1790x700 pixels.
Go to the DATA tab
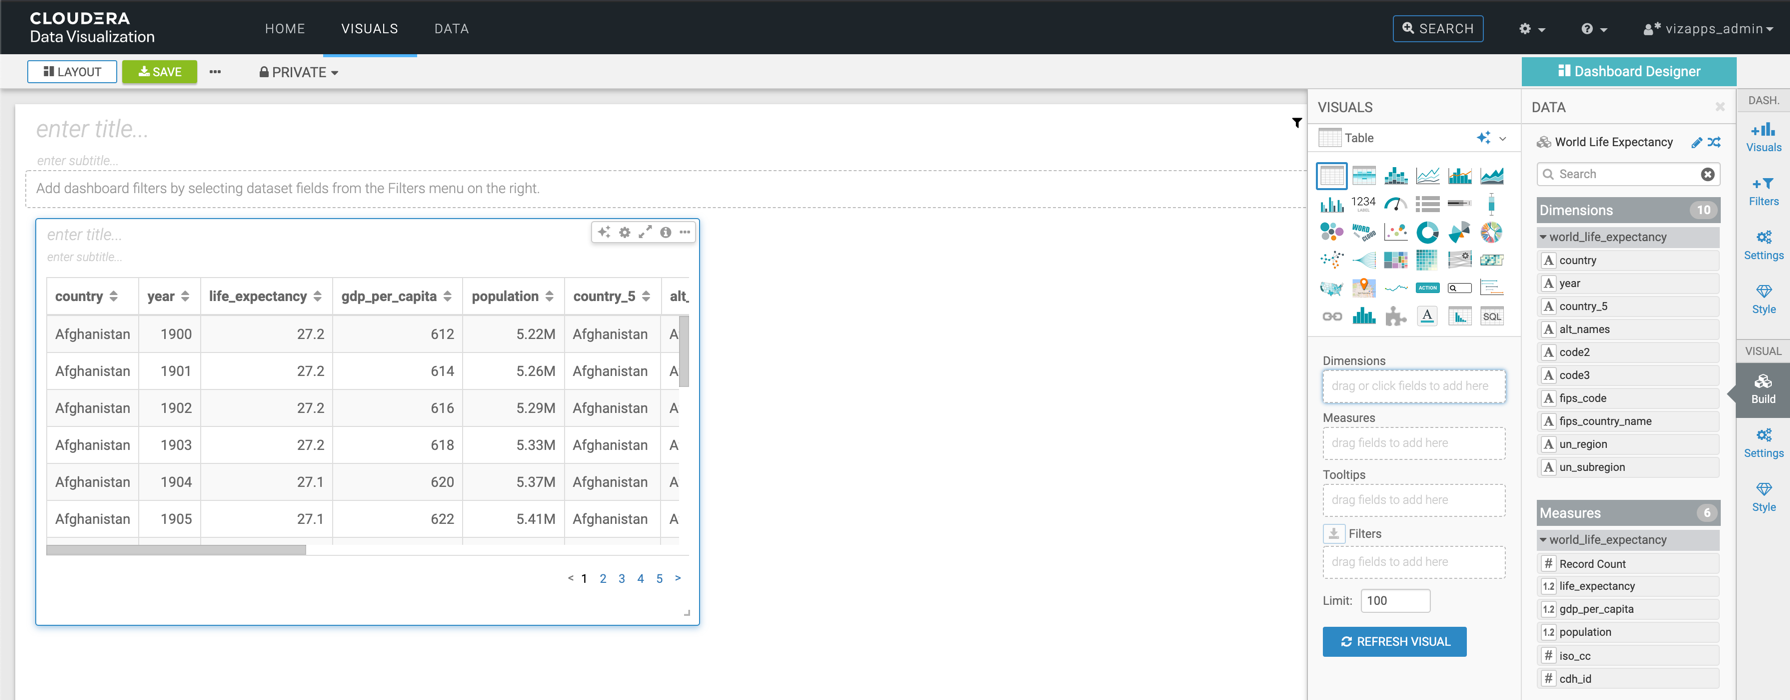click(x=451, y=29)
